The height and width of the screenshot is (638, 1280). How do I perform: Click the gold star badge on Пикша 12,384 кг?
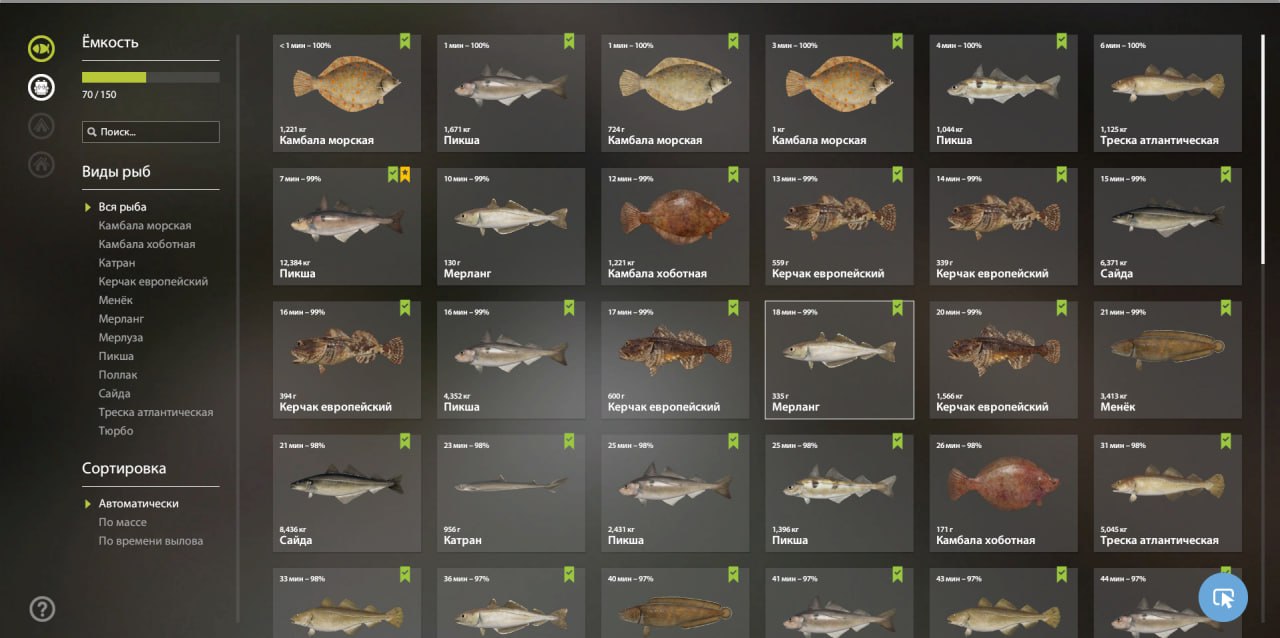click(x=405, y=175)
